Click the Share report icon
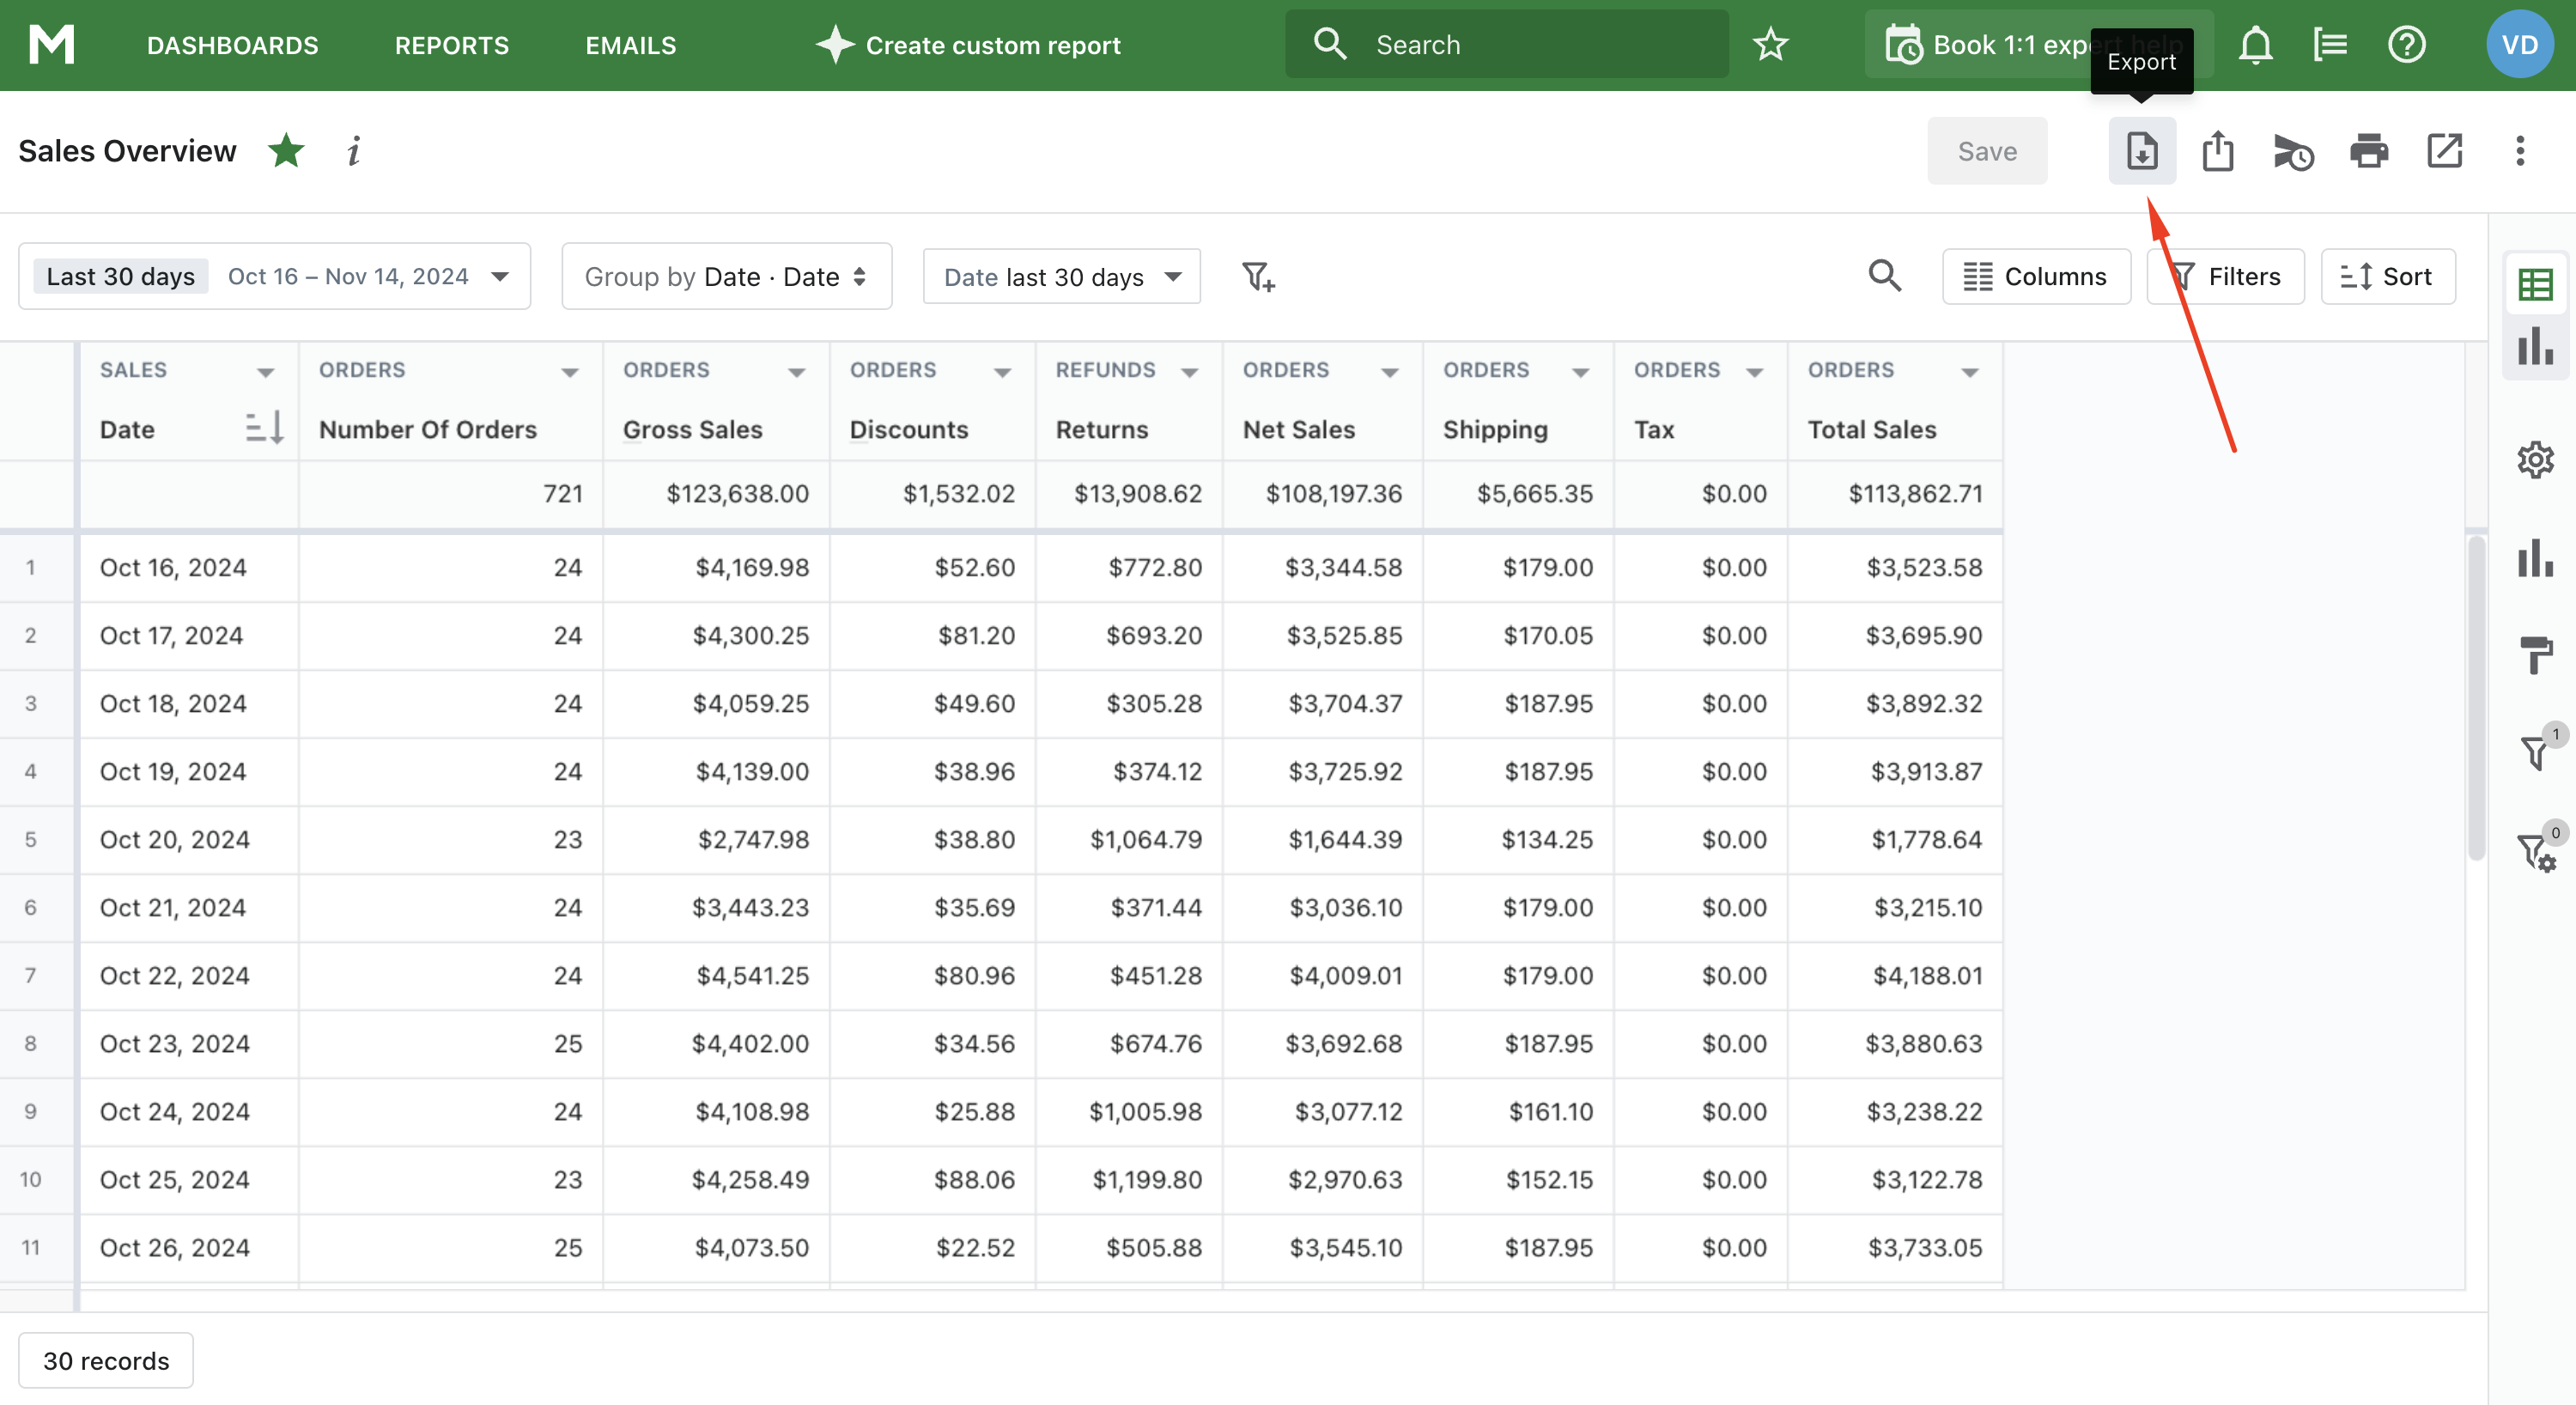The height and width of the screenshot is (1405, 2576). tap(2217, 151)
